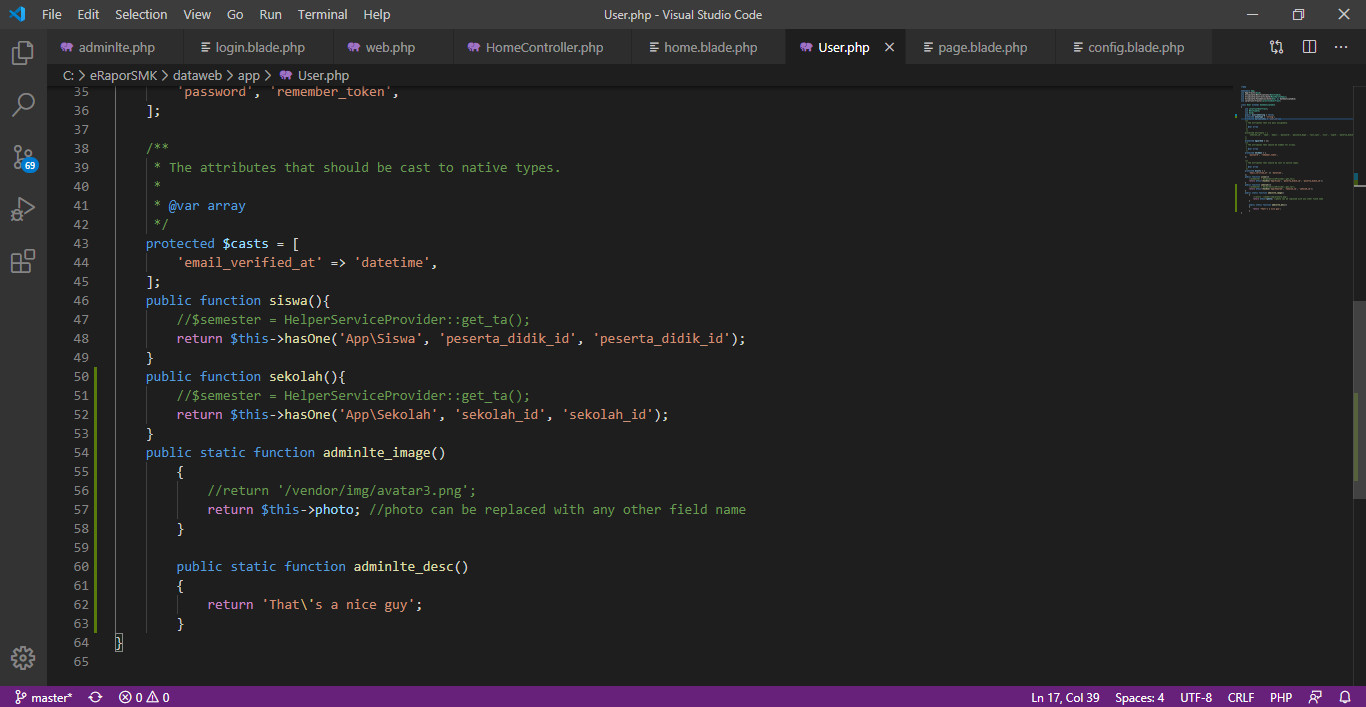Click the master* branch indicator
Viewport: 1366px width, 707px height.
click(43, 698)
